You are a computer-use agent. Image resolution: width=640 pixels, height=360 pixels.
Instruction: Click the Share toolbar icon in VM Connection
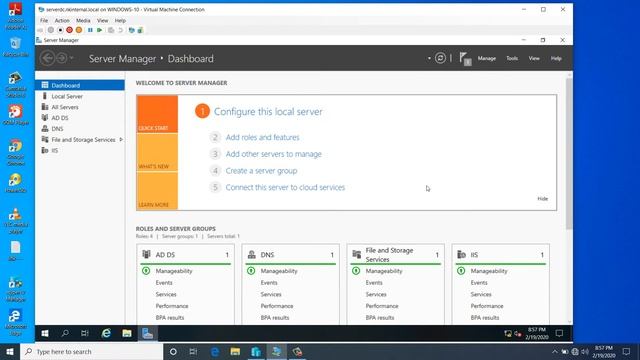(x=140, y=30)
